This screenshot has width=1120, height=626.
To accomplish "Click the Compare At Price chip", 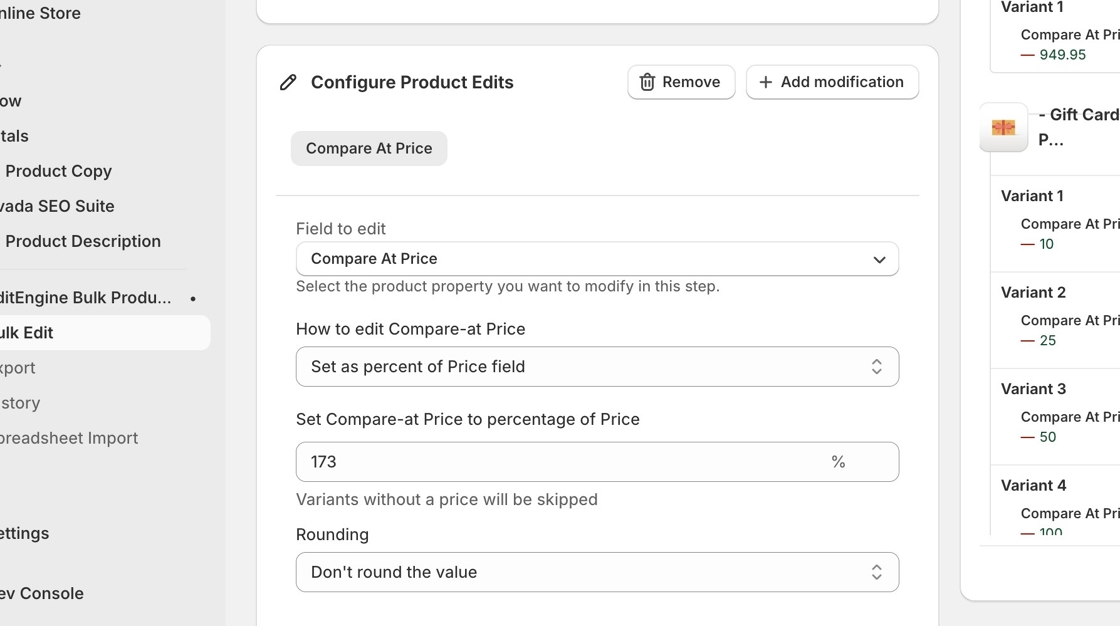I will [369, 148].
